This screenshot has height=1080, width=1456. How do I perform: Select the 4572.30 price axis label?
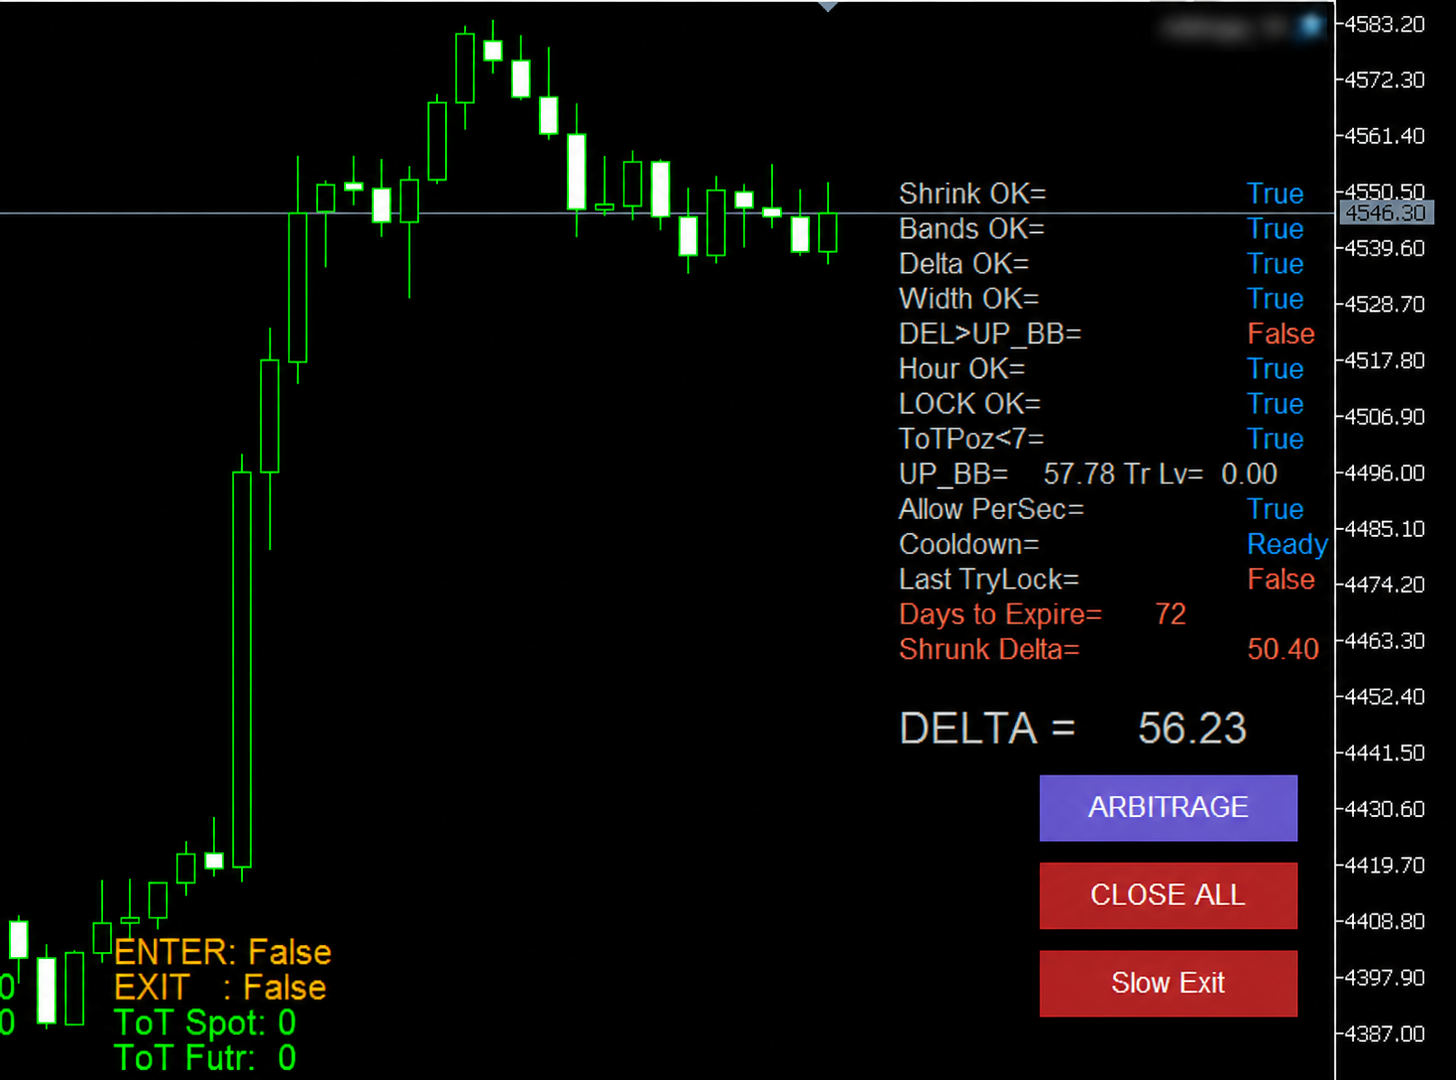[x=1385, y=80]
